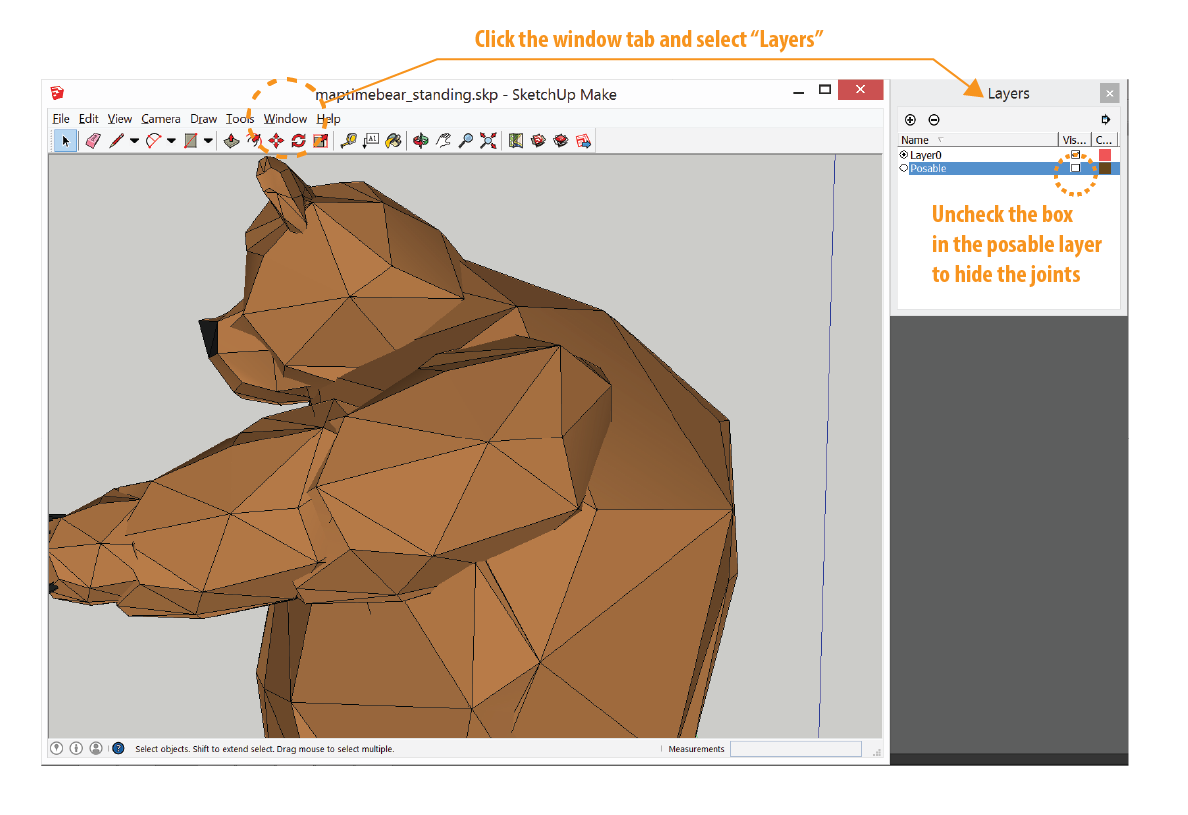The width and height of the screenshot is (1188, 815).
Task: Pick the Paint Bucket tool
Action: [x=393, y=141]
